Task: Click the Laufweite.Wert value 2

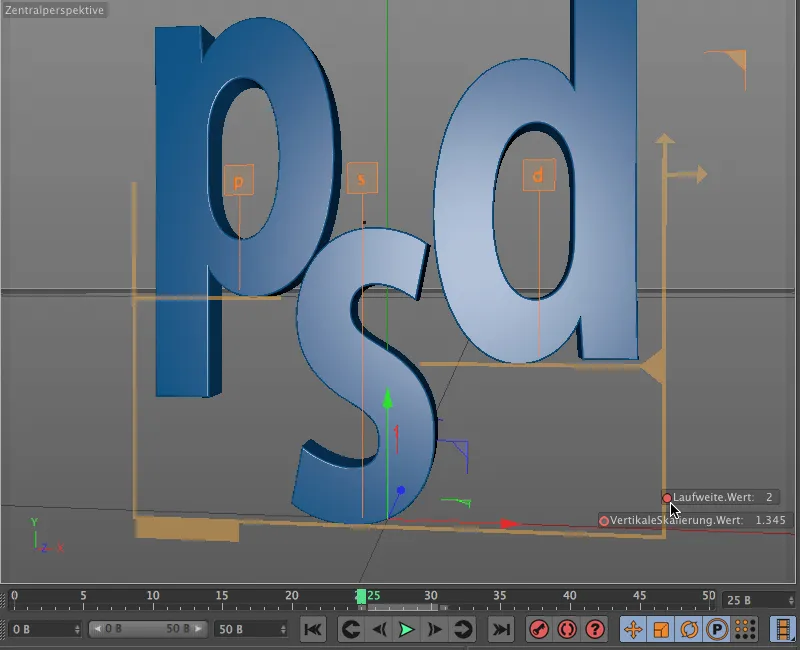Action: 769,497
